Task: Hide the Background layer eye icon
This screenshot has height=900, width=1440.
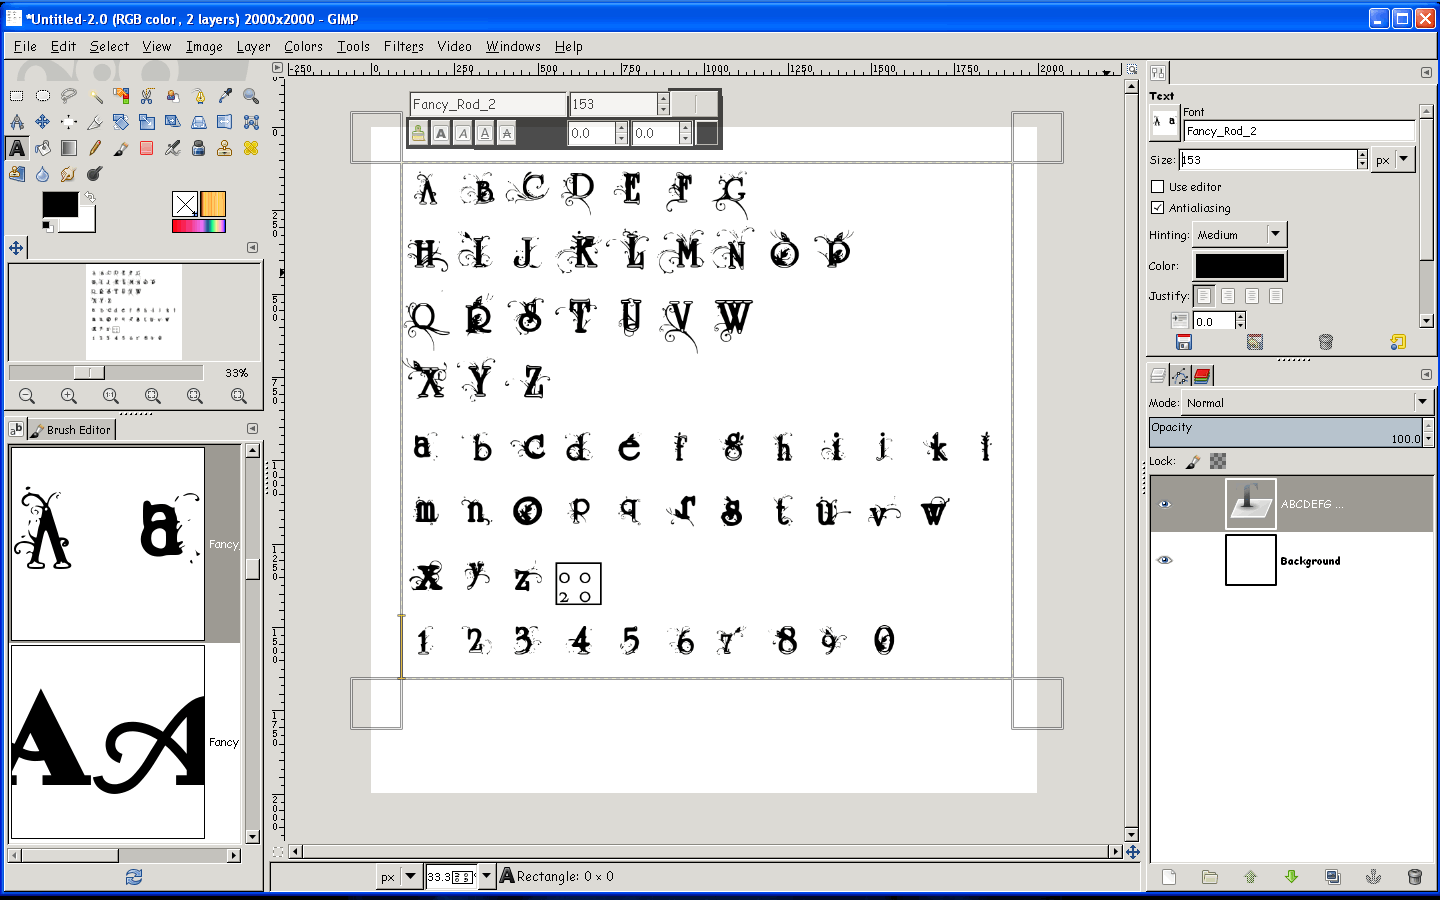Action: pyautogui.click(x=1164, y=560)
